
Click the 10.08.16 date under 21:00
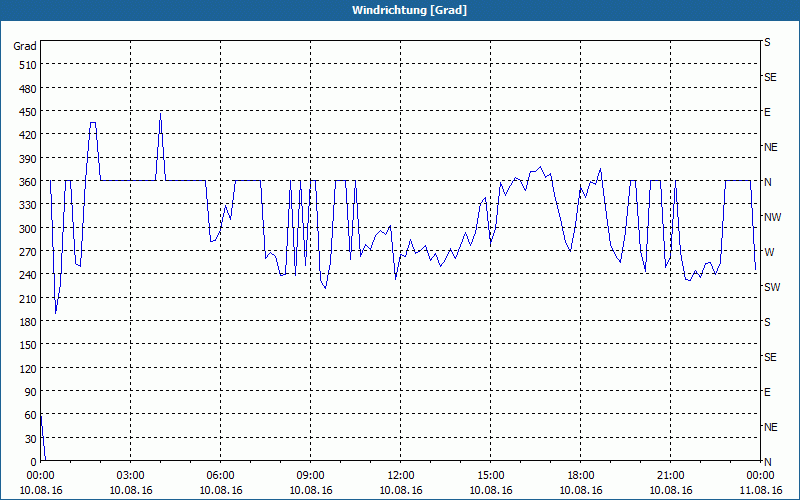[x=670, y=490]
